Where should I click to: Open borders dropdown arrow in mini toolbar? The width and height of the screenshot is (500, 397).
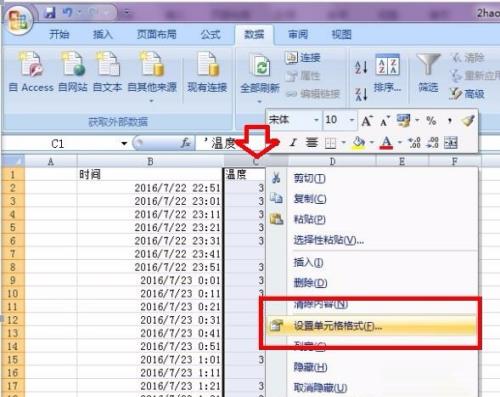click(343, 143)
